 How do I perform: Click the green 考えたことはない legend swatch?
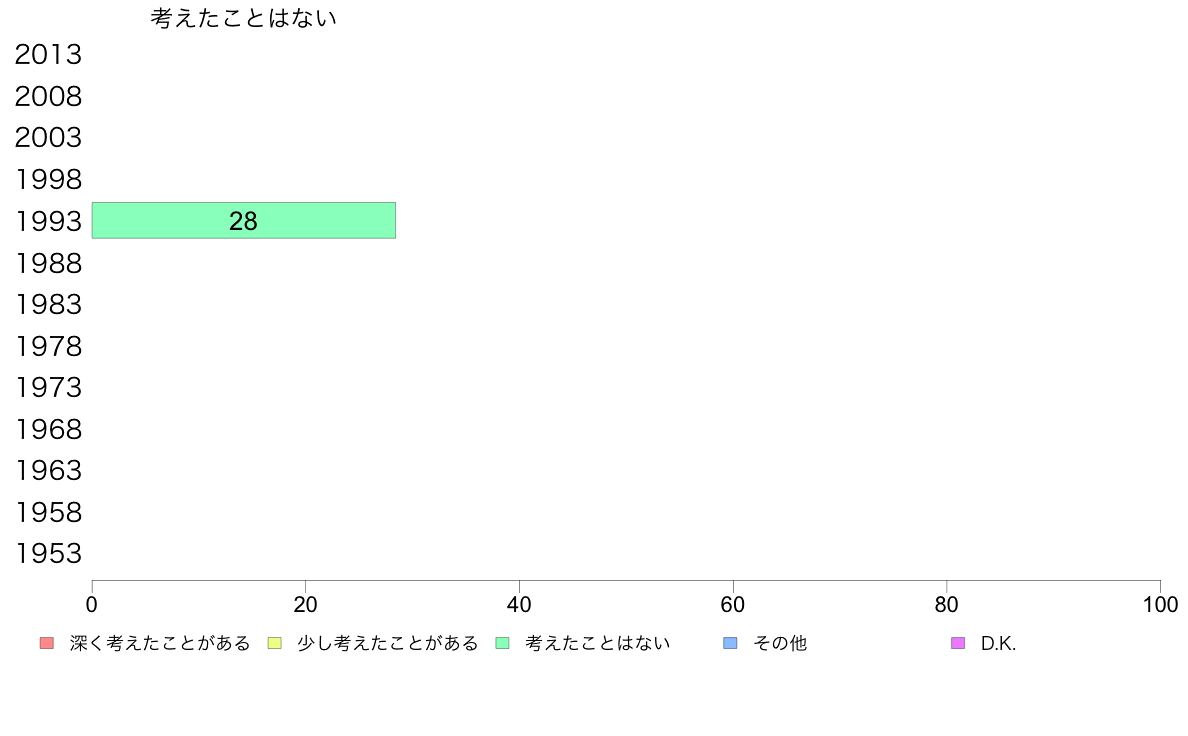point(502,643)
